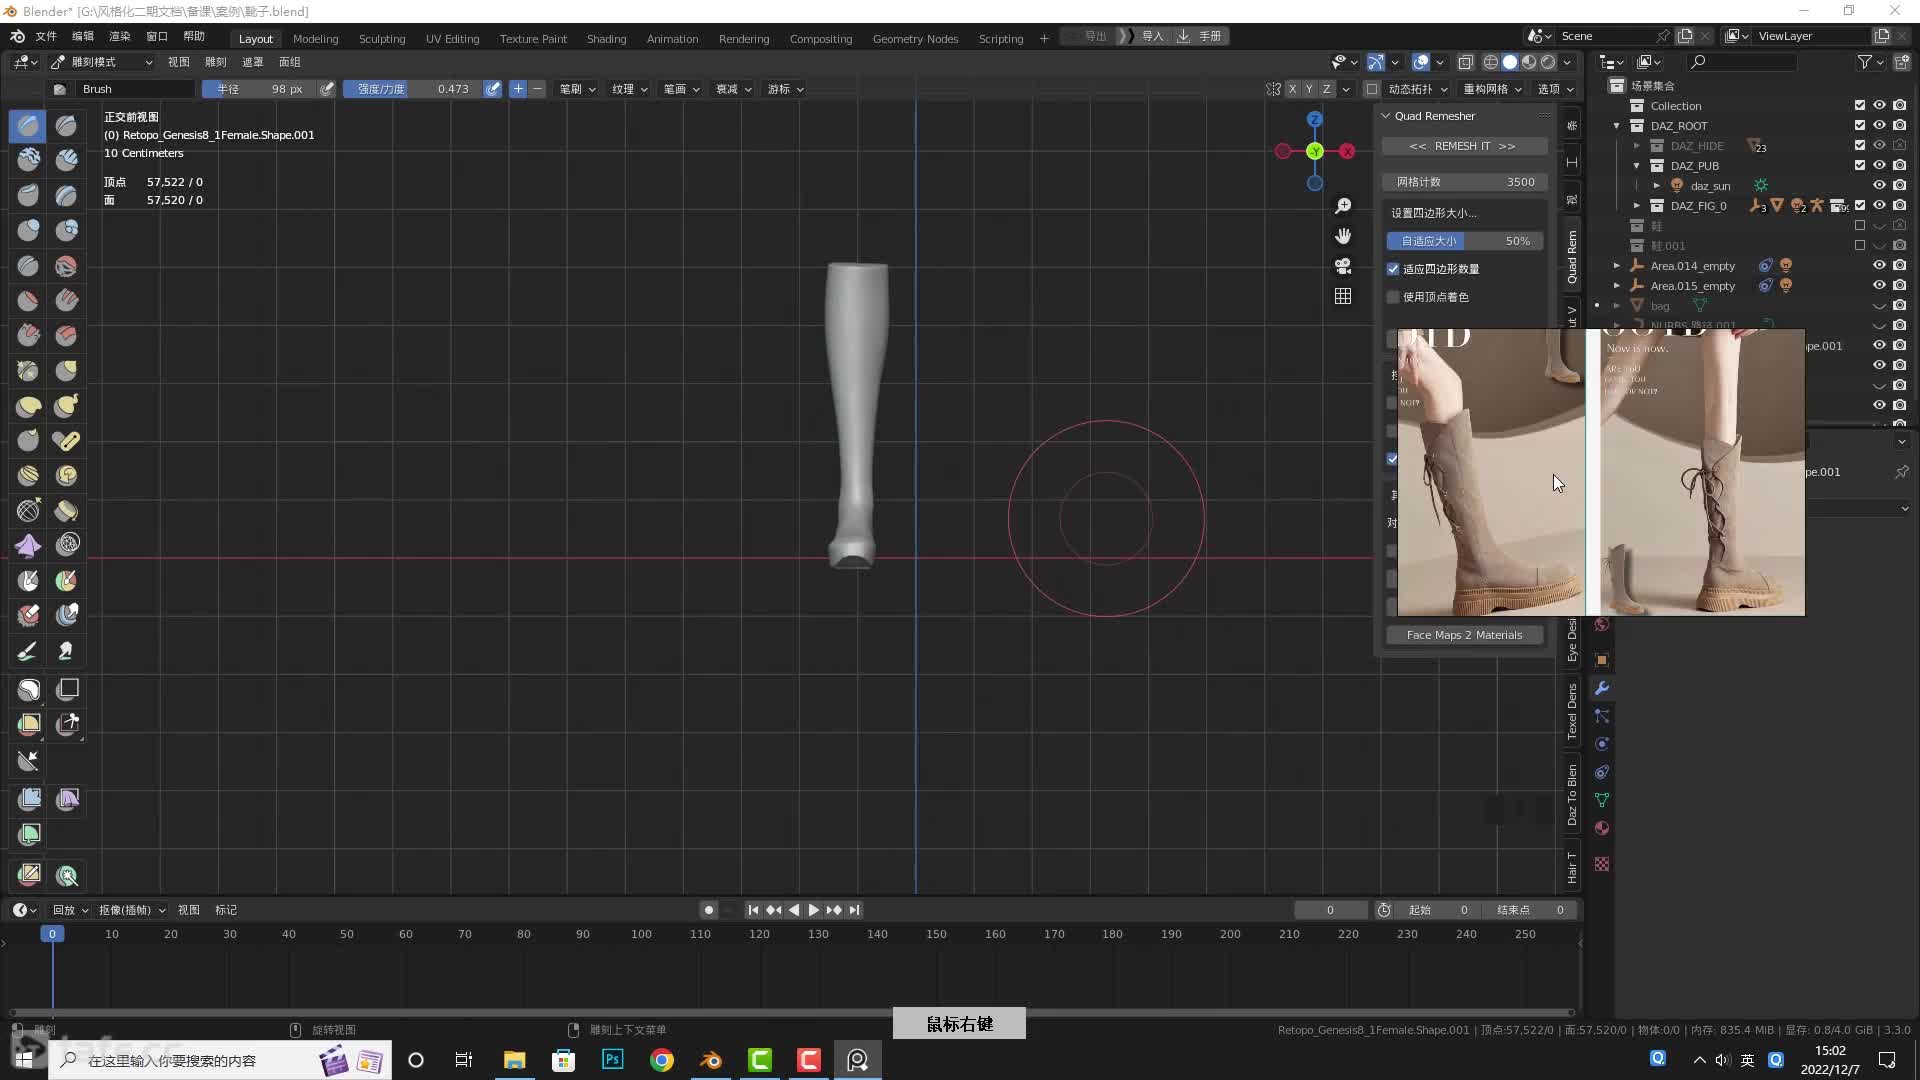
Task: Enable the 动态拓扑 dyntopo checkbox
Action: pyautogui.click(x=1372, y=89)
